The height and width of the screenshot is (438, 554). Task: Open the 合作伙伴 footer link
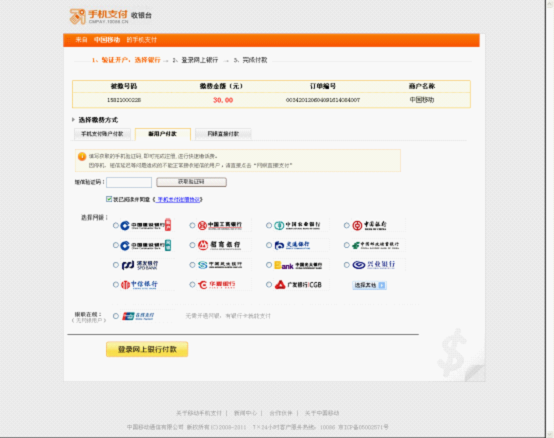[281, 413]
